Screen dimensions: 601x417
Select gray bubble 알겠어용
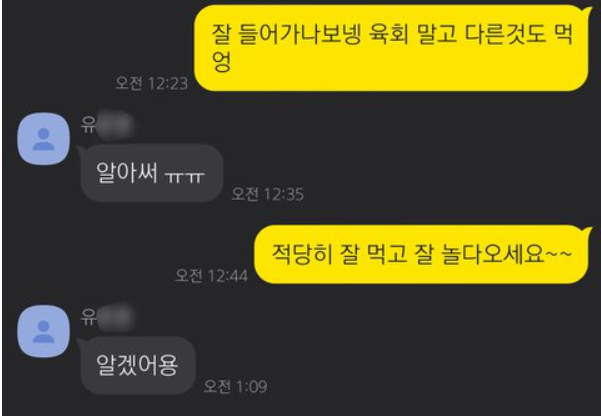point(138,365)
